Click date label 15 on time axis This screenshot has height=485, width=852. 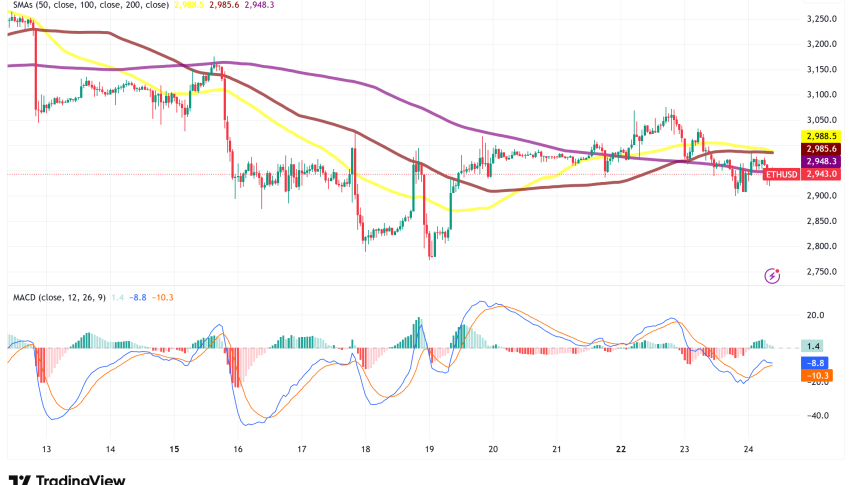[173, 448]
